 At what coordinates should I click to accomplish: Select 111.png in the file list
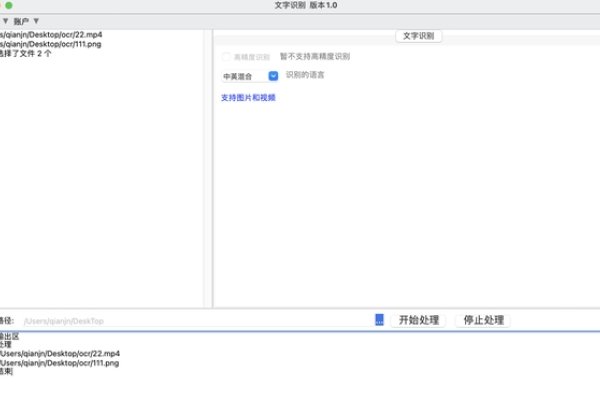tap(51, 44)
